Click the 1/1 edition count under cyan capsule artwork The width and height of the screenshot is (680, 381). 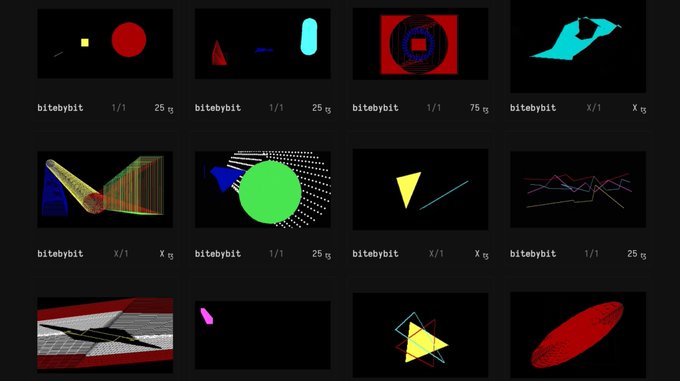click(x=276, y=107)
